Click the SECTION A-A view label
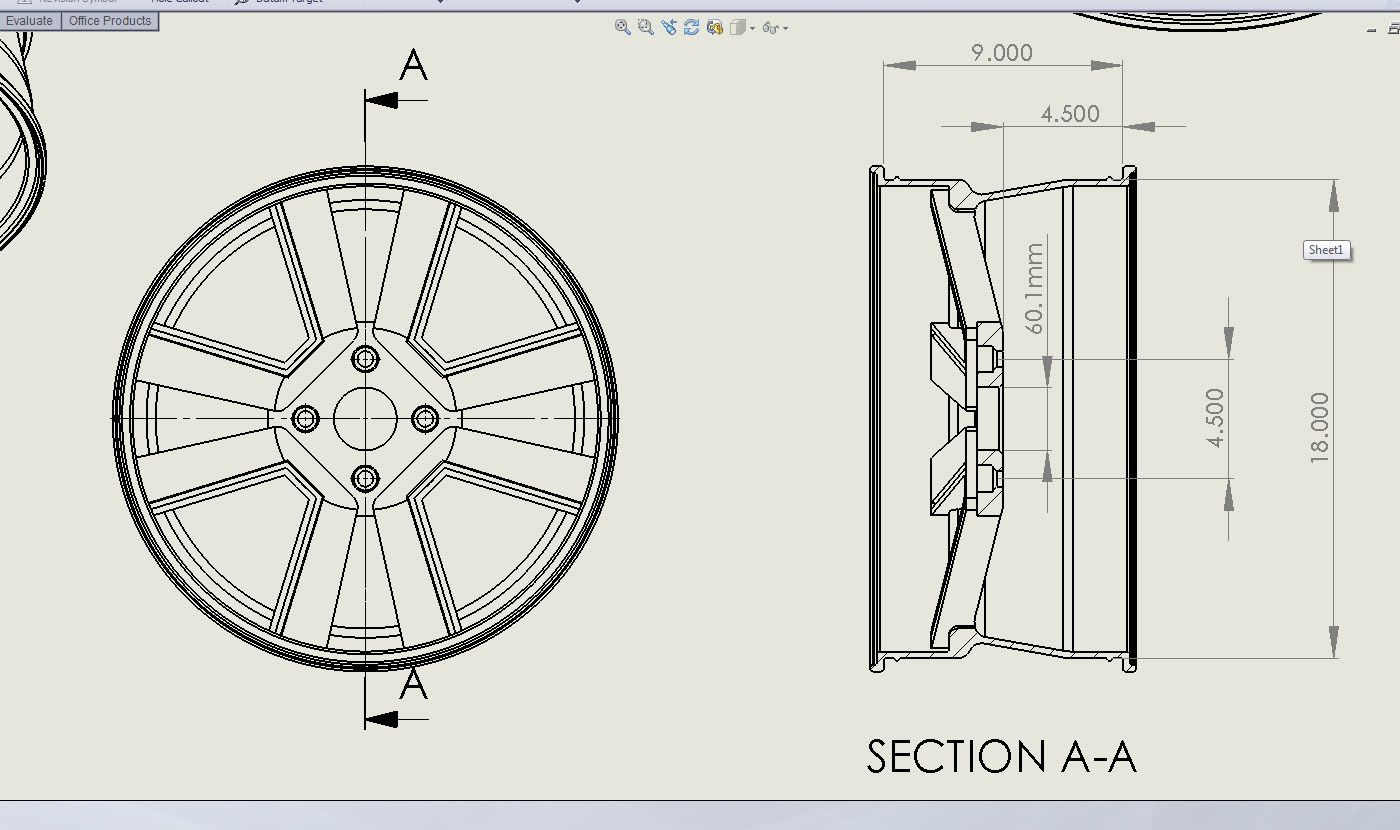Image resolution: width=1400 pixels, height=830 pixels. tap(1001, 757)
